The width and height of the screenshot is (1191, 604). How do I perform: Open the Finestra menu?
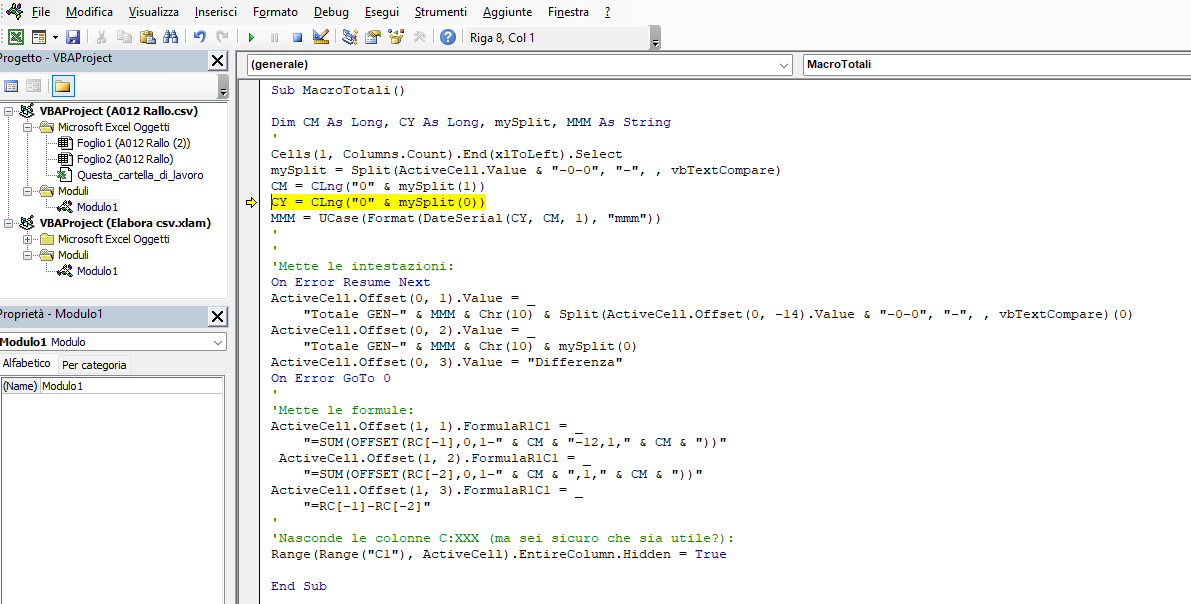point(568,12)
